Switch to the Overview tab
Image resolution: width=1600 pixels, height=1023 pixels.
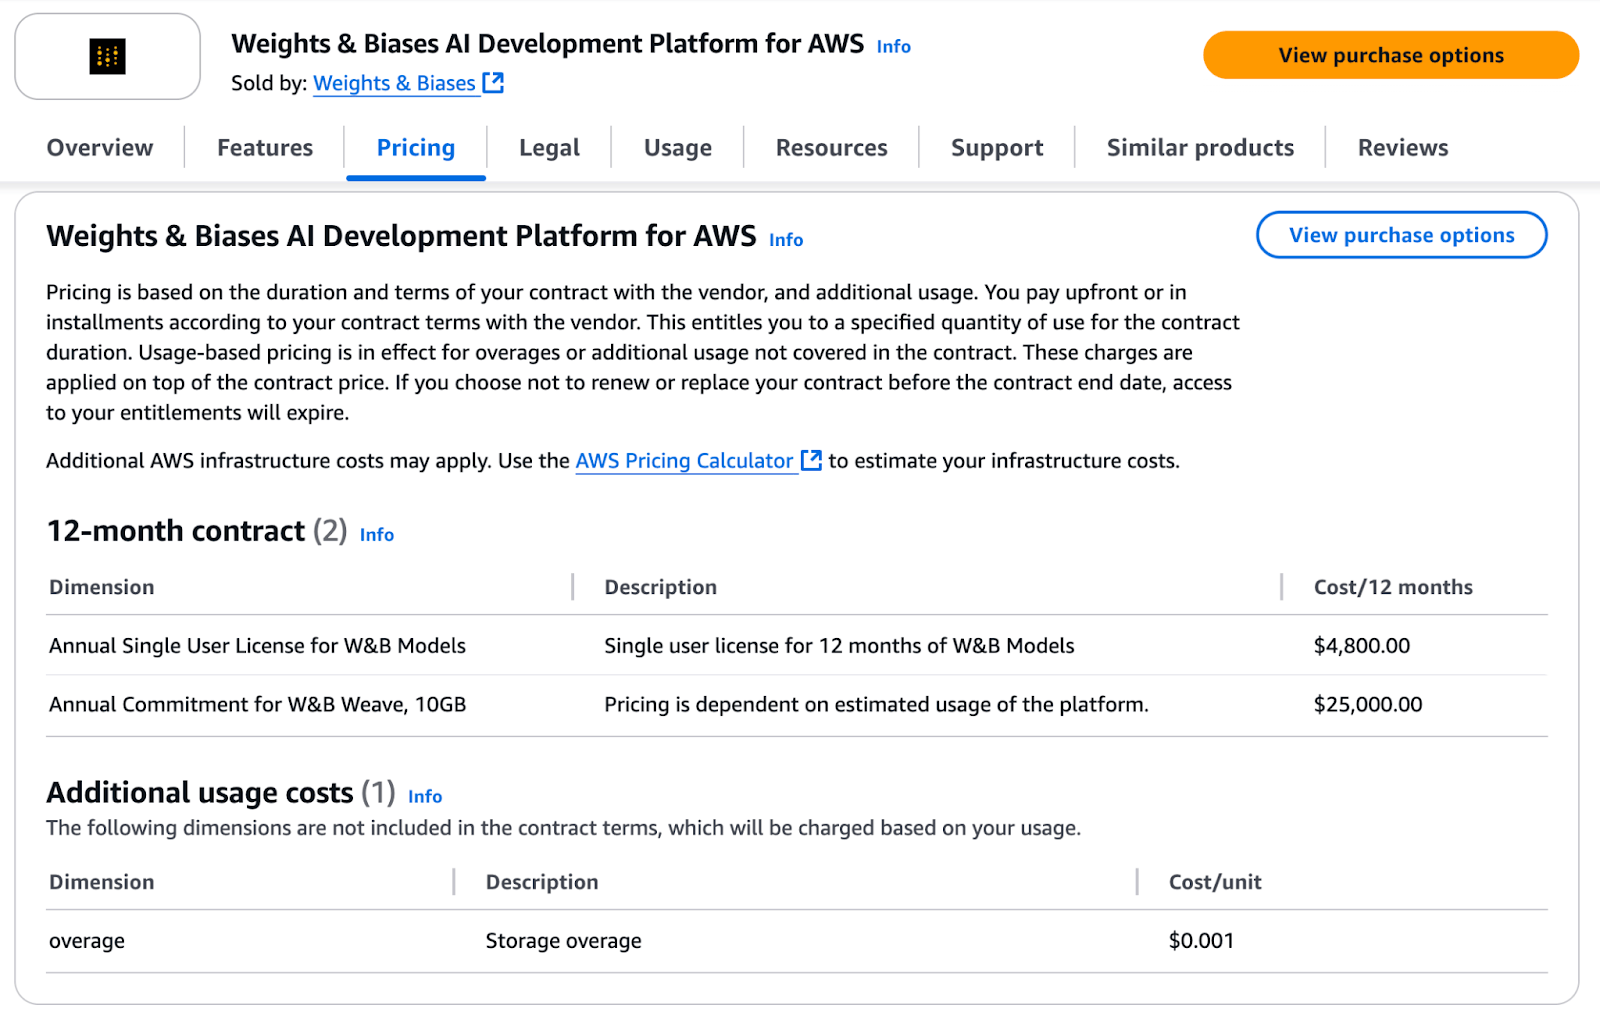click(x=100, y=148)
